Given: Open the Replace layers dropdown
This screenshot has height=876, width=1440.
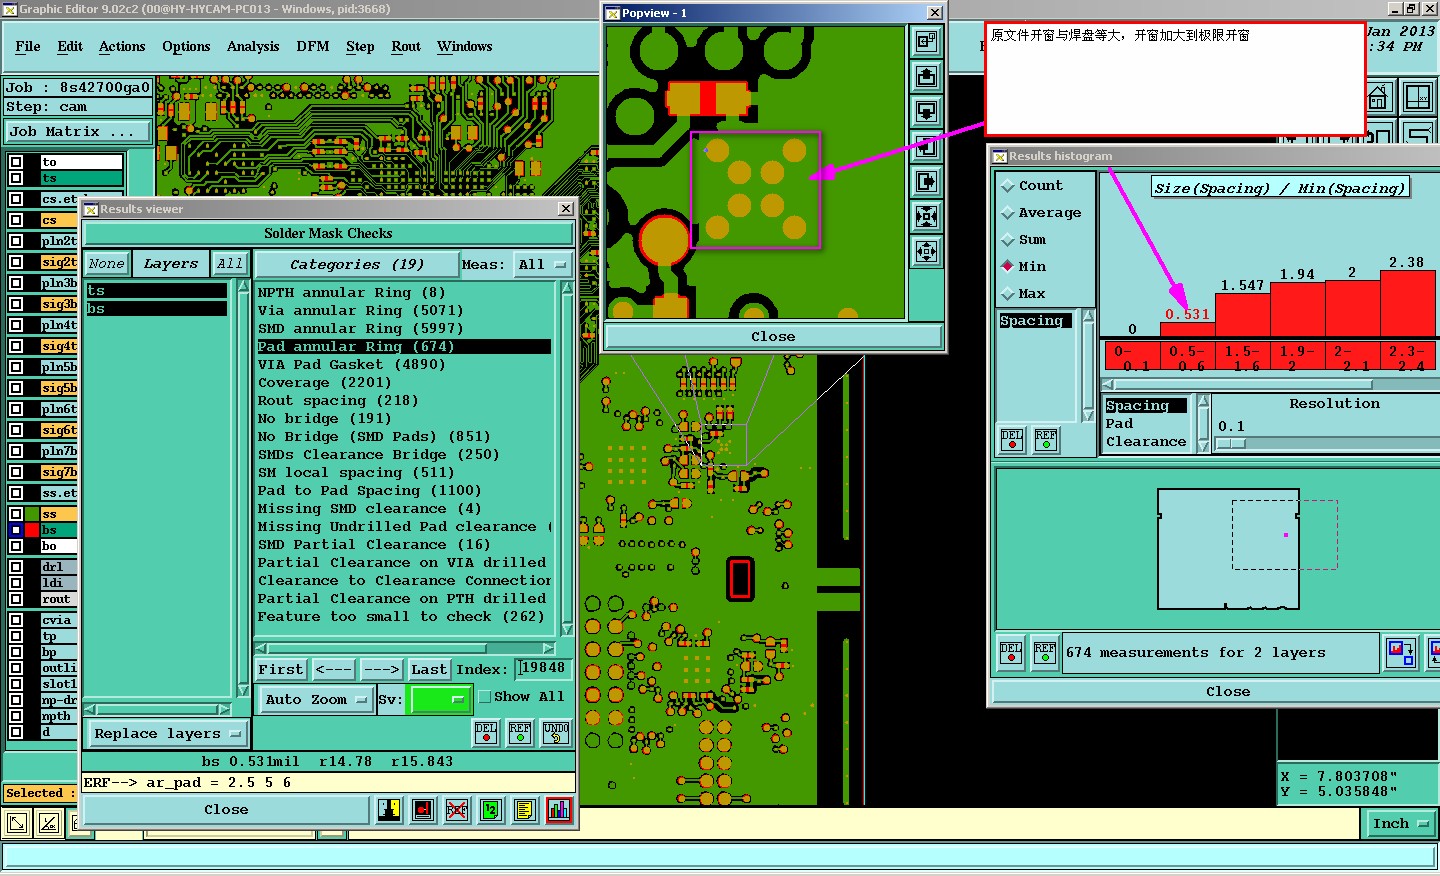Looking at the screenshot, I should [166, 734].
